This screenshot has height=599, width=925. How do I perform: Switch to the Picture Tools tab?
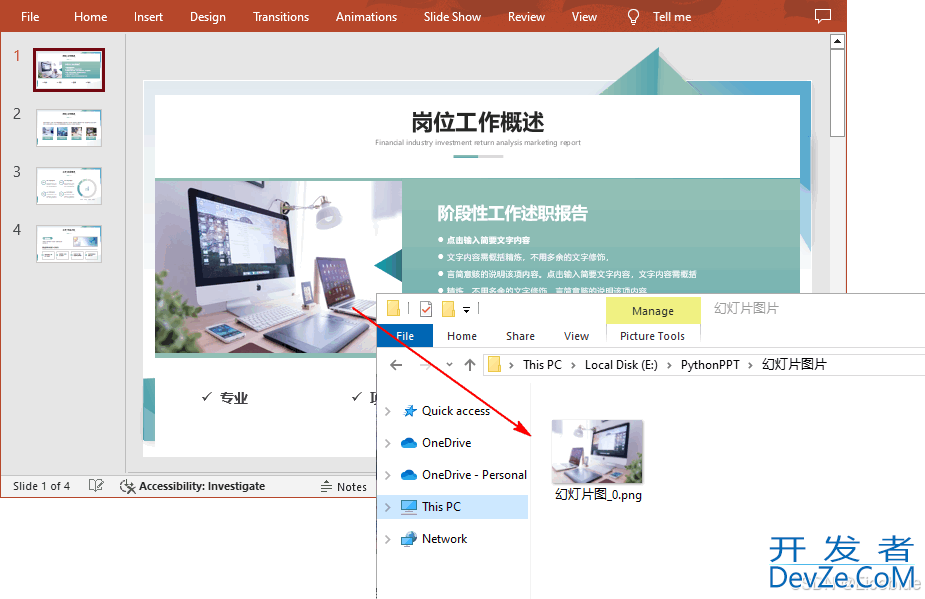click(x=652, y=336)
